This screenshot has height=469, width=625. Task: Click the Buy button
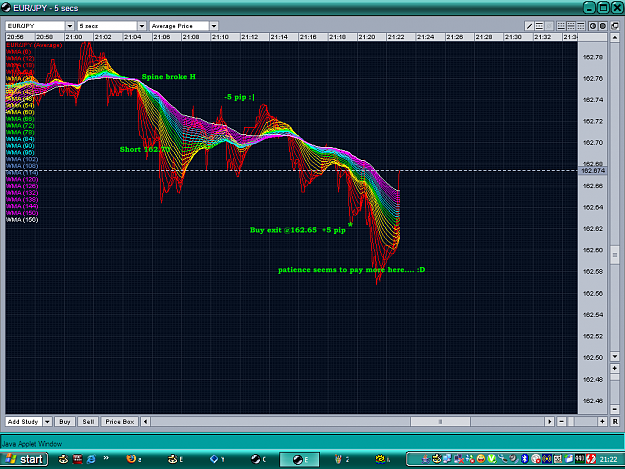65,422
